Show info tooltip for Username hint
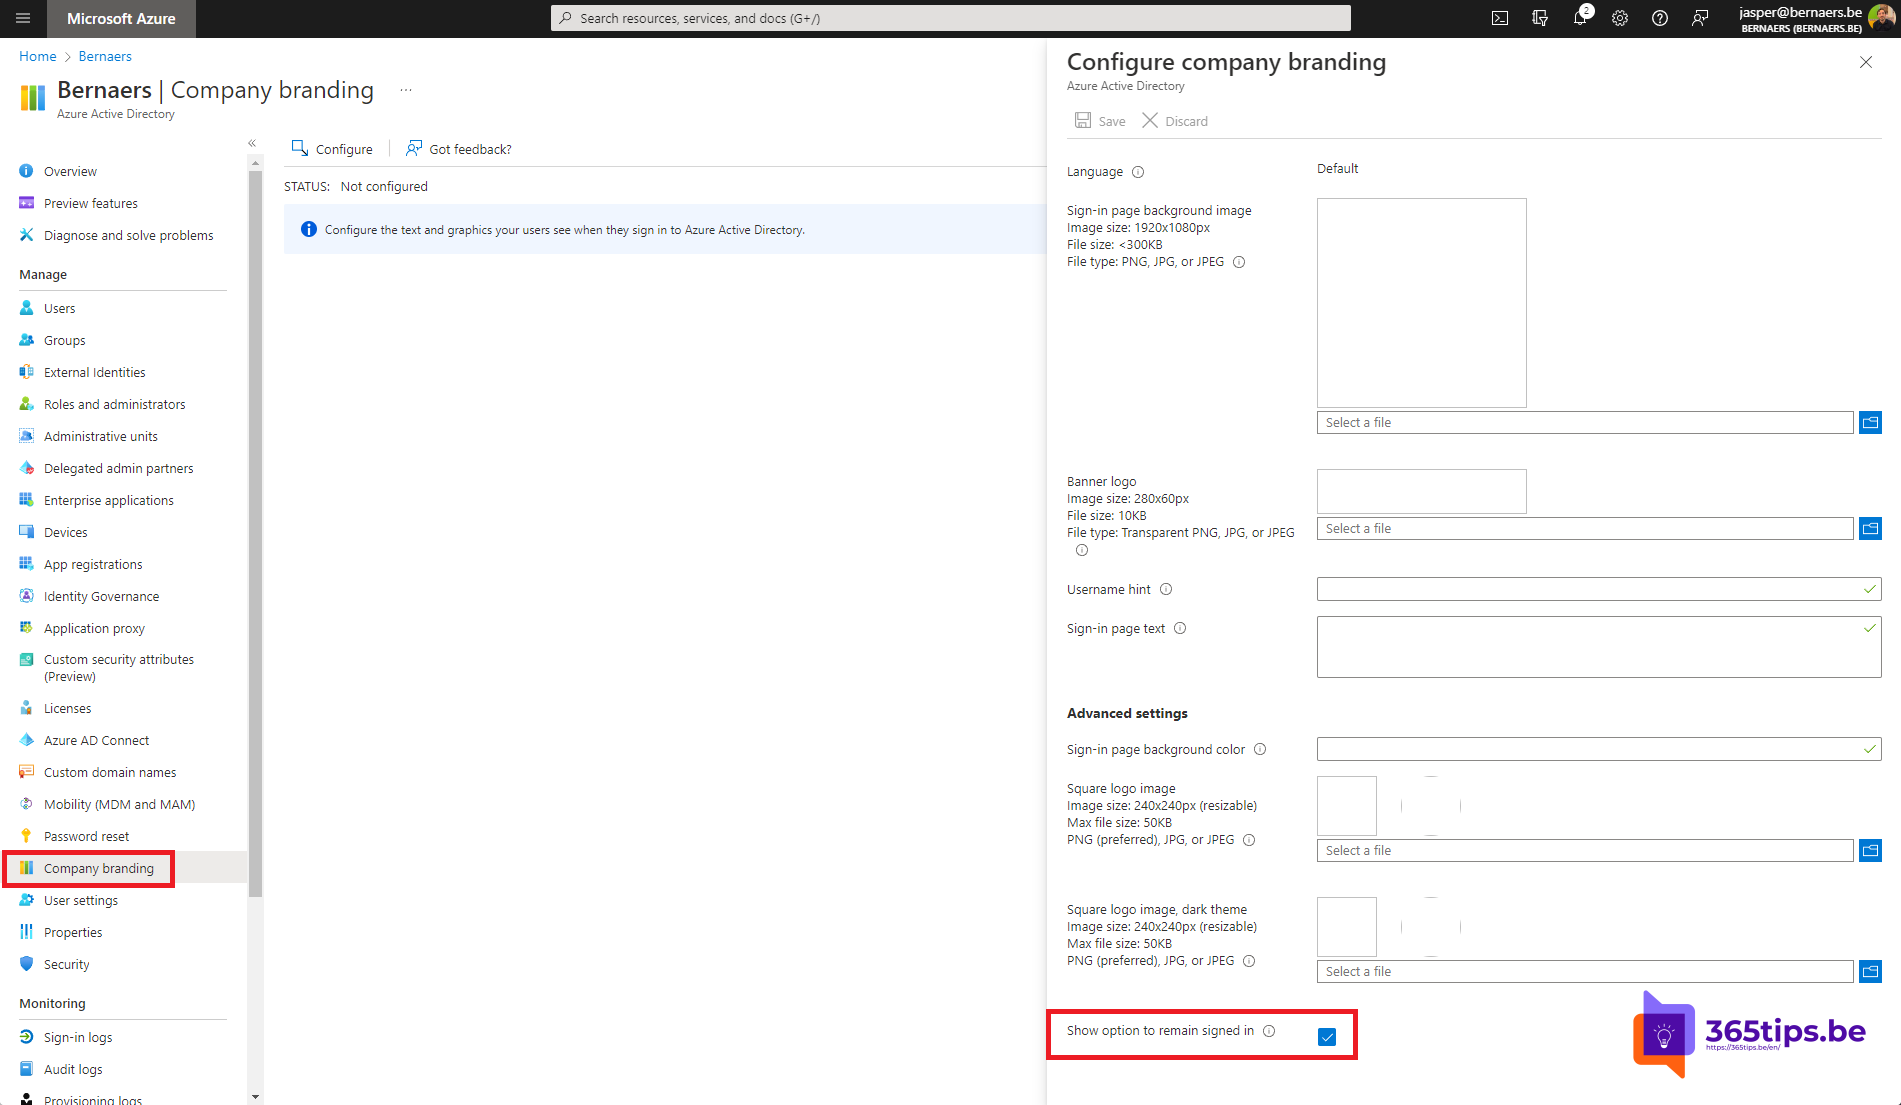Viewport: 1901px width, 1105px height. [1166, 590]
